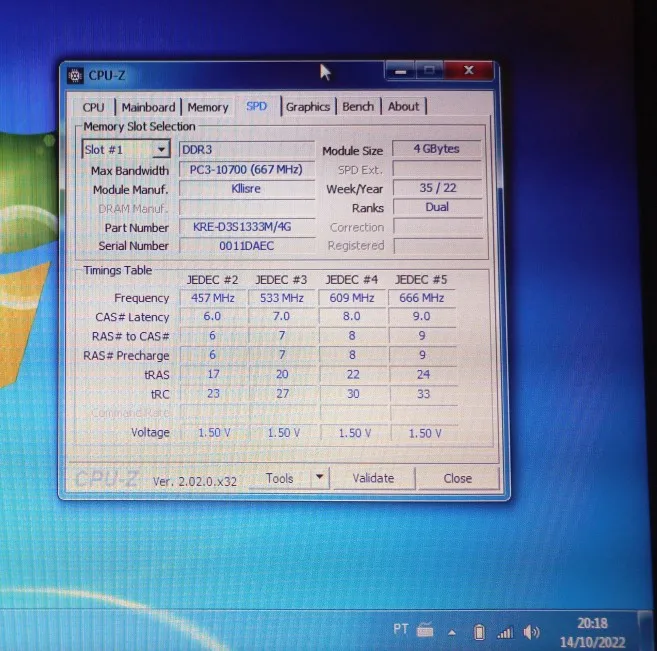Click the JEDEC #3 voltage 1.50 V

284,432
